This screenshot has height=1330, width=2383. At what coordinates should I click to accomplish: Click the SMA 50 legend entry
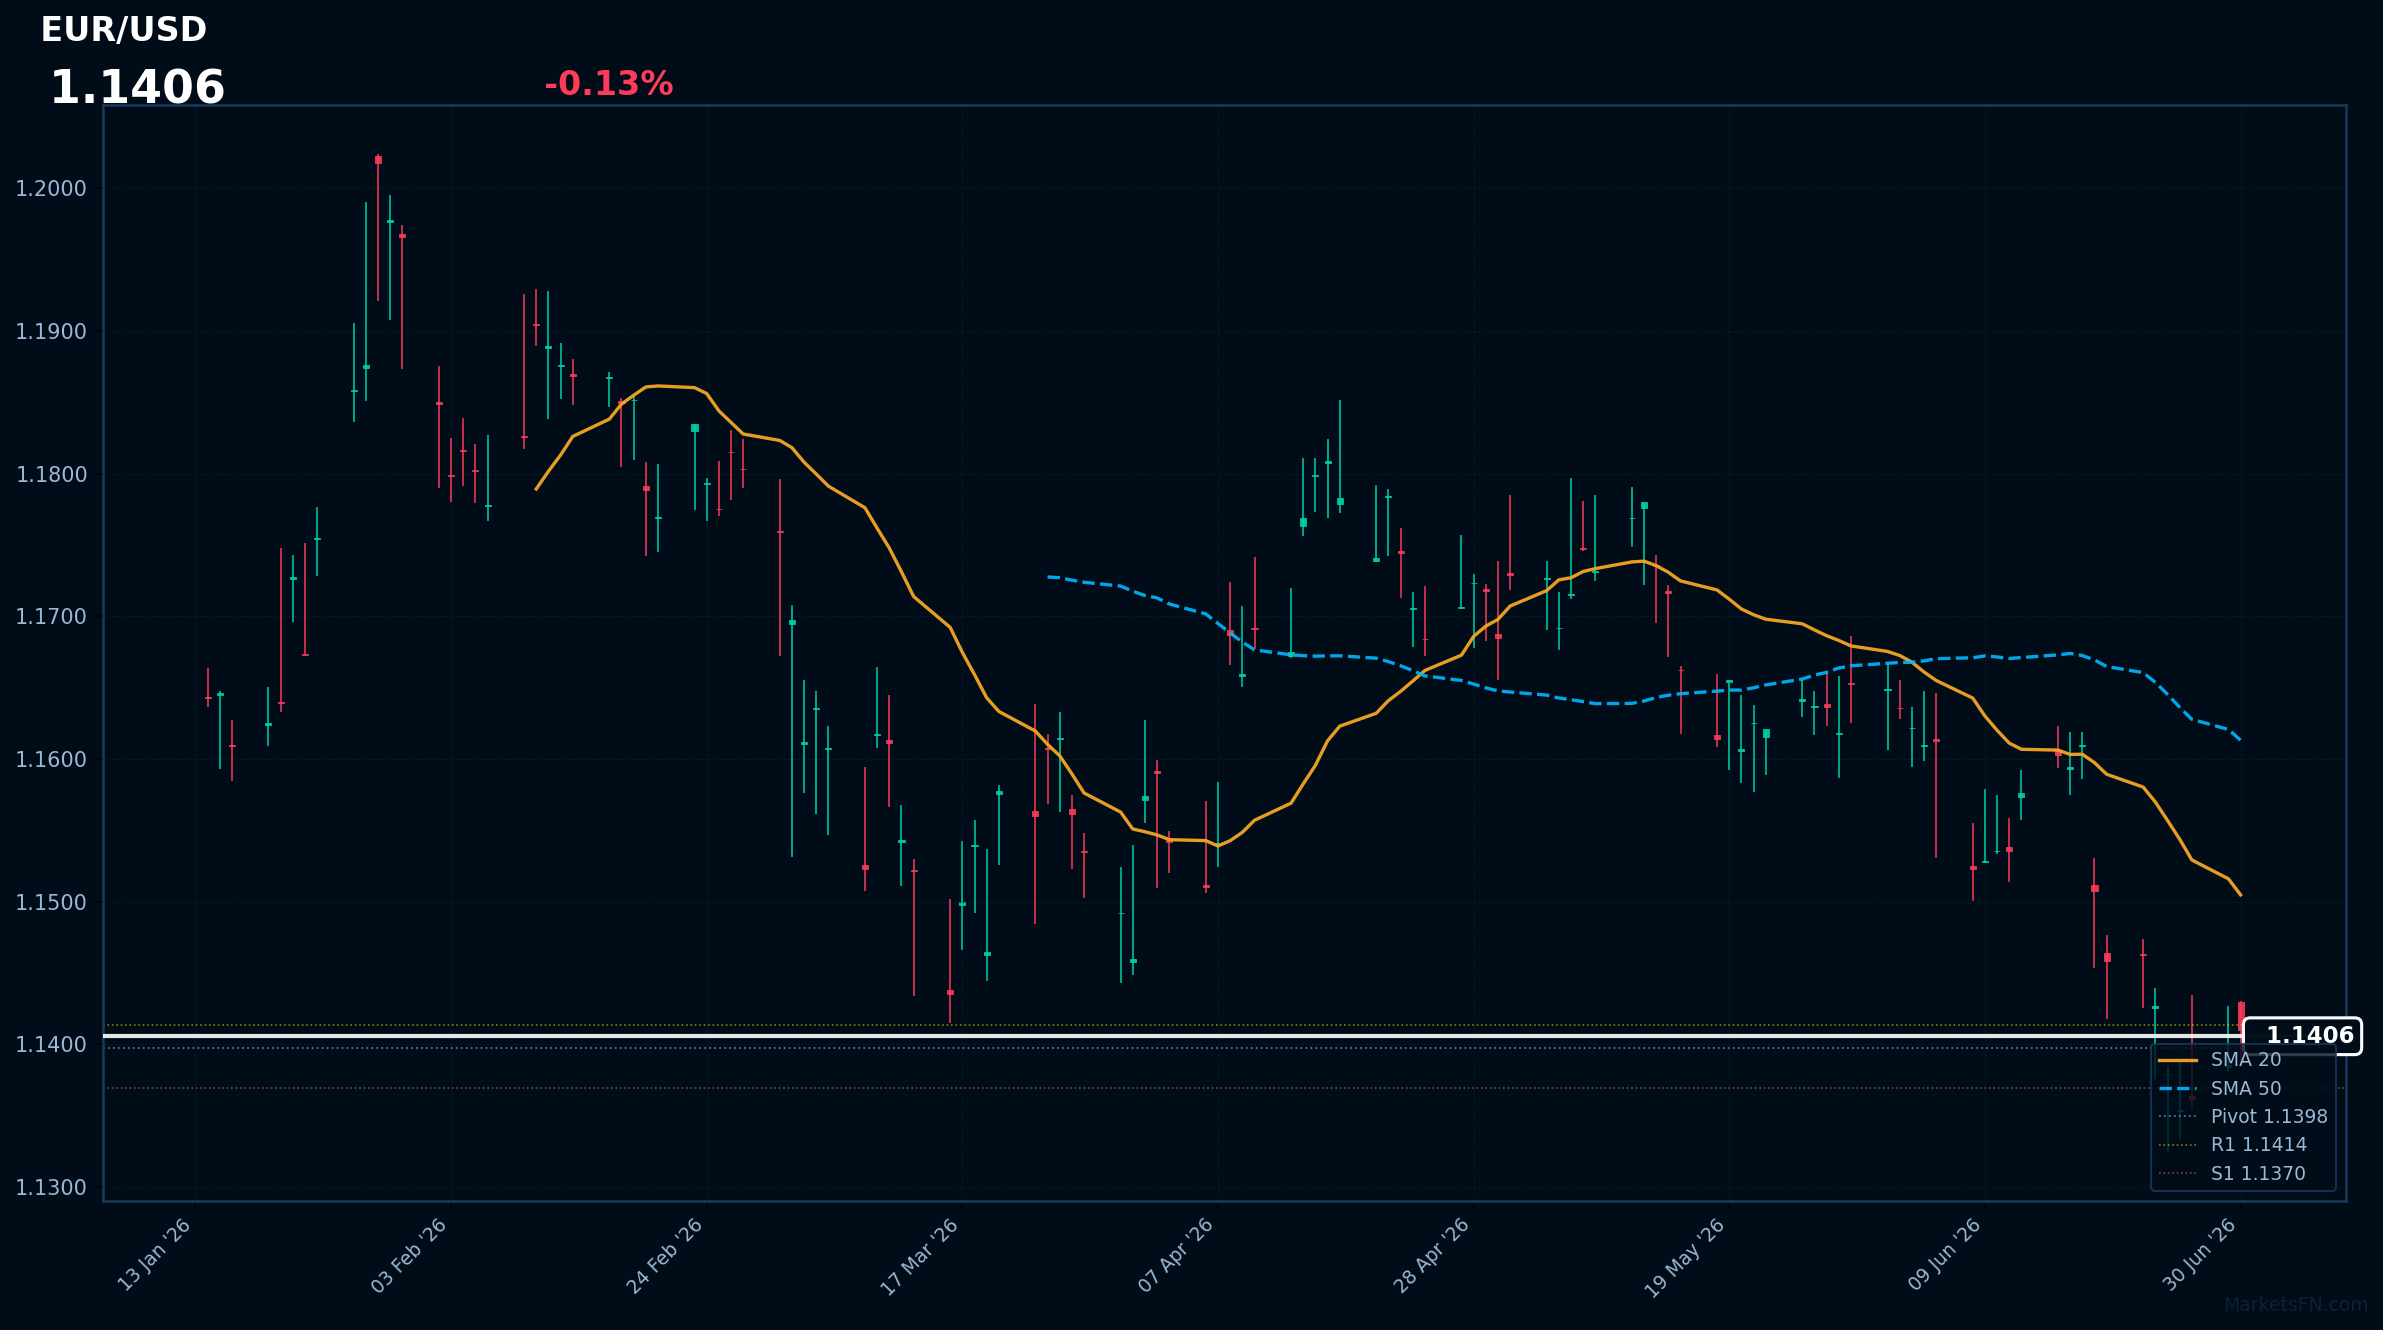coord(2246,1089)
